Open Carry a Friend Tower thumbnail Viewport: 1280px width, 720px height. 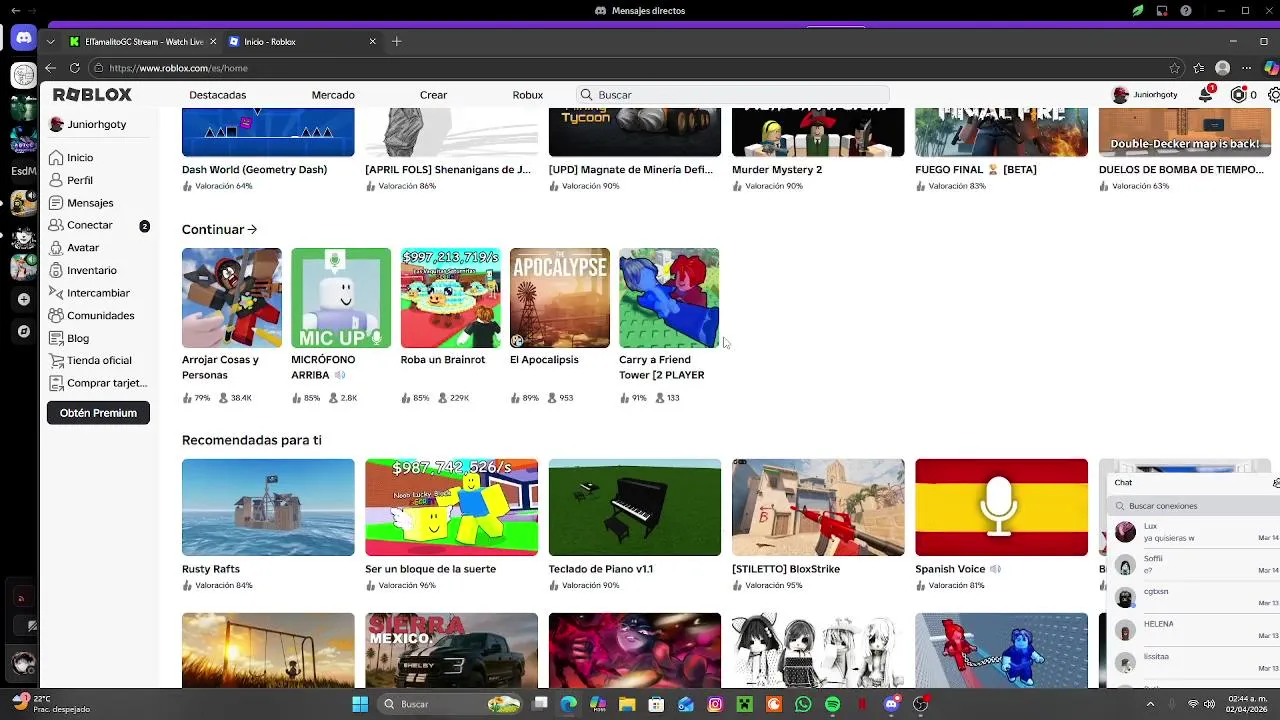[669, 298]
